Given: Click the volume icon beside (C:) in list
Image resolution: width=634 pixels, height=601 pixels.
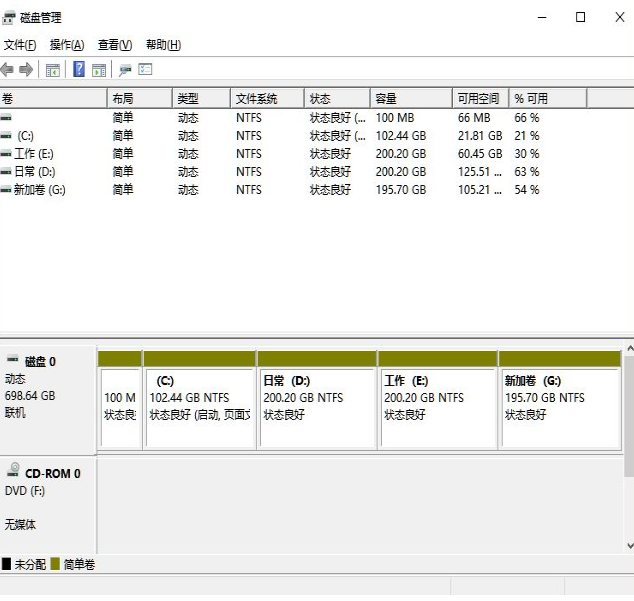Looking at the screenshot, I should [6, 136].
